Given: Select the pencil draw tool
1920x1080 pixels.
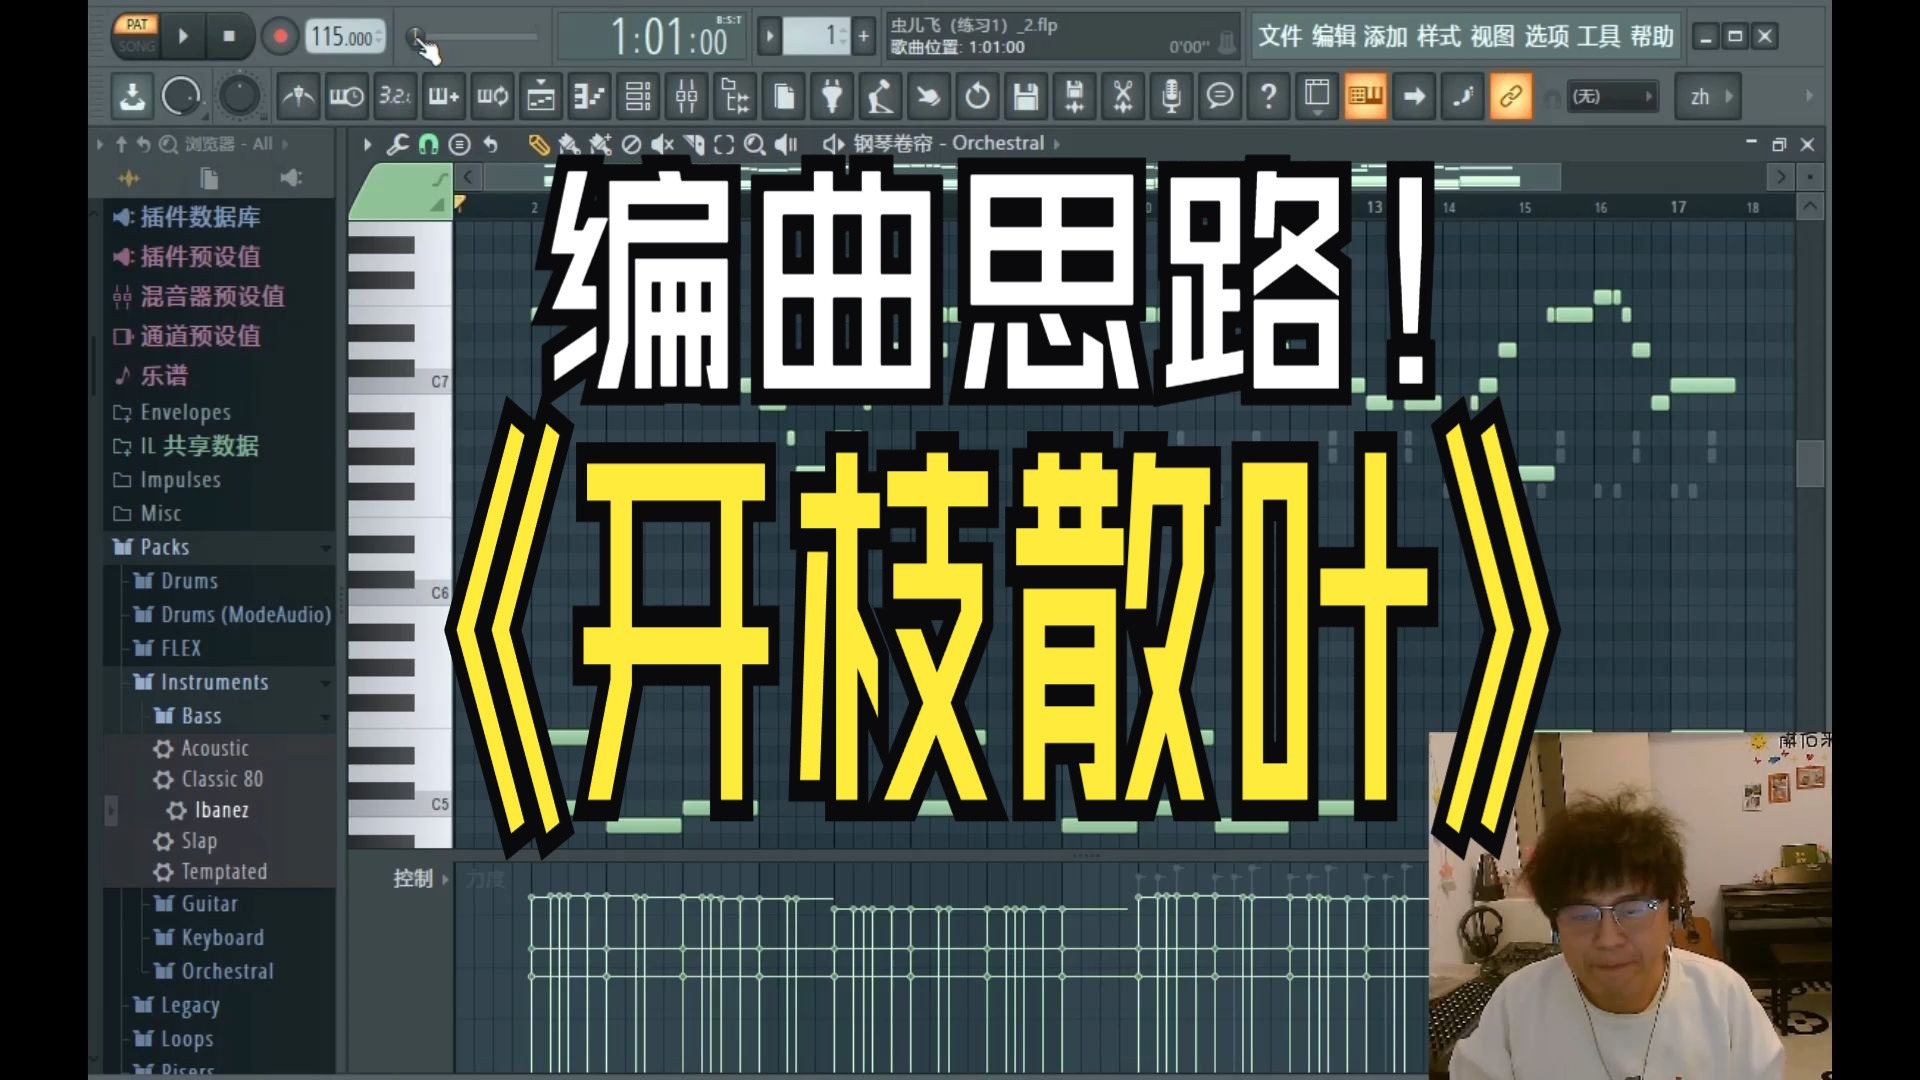Looking at the screenshot, I should (538, 145).
